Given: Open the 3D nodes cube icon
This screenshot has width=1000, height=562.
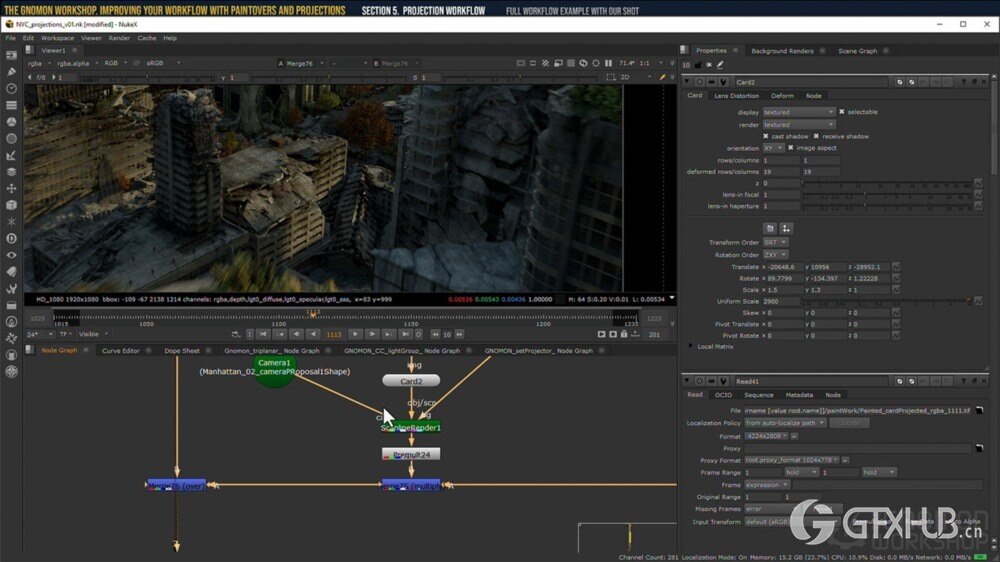Looking at the screenshot, I should [x=11, y=205].
